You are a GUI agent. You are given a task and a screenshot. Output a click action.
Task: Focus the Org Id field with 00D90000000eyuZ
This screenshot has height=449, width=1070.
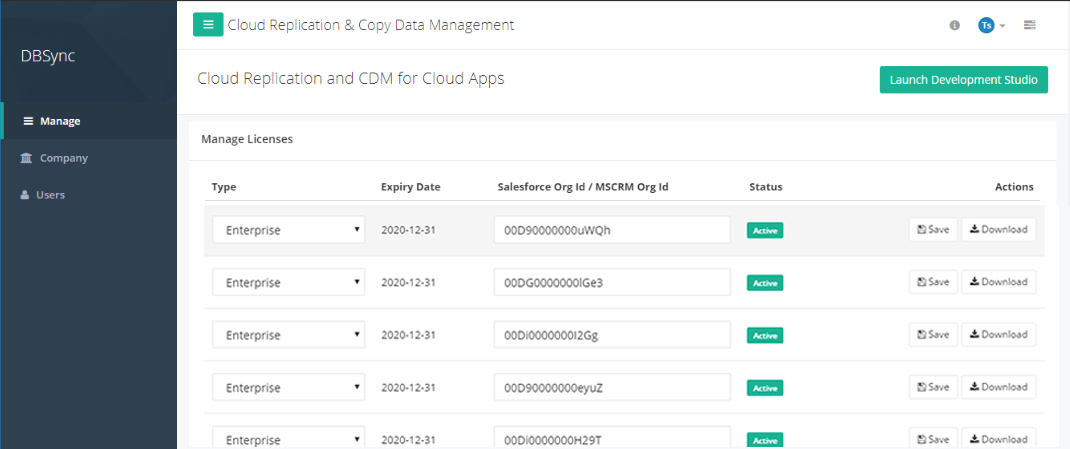click(611, 388)
